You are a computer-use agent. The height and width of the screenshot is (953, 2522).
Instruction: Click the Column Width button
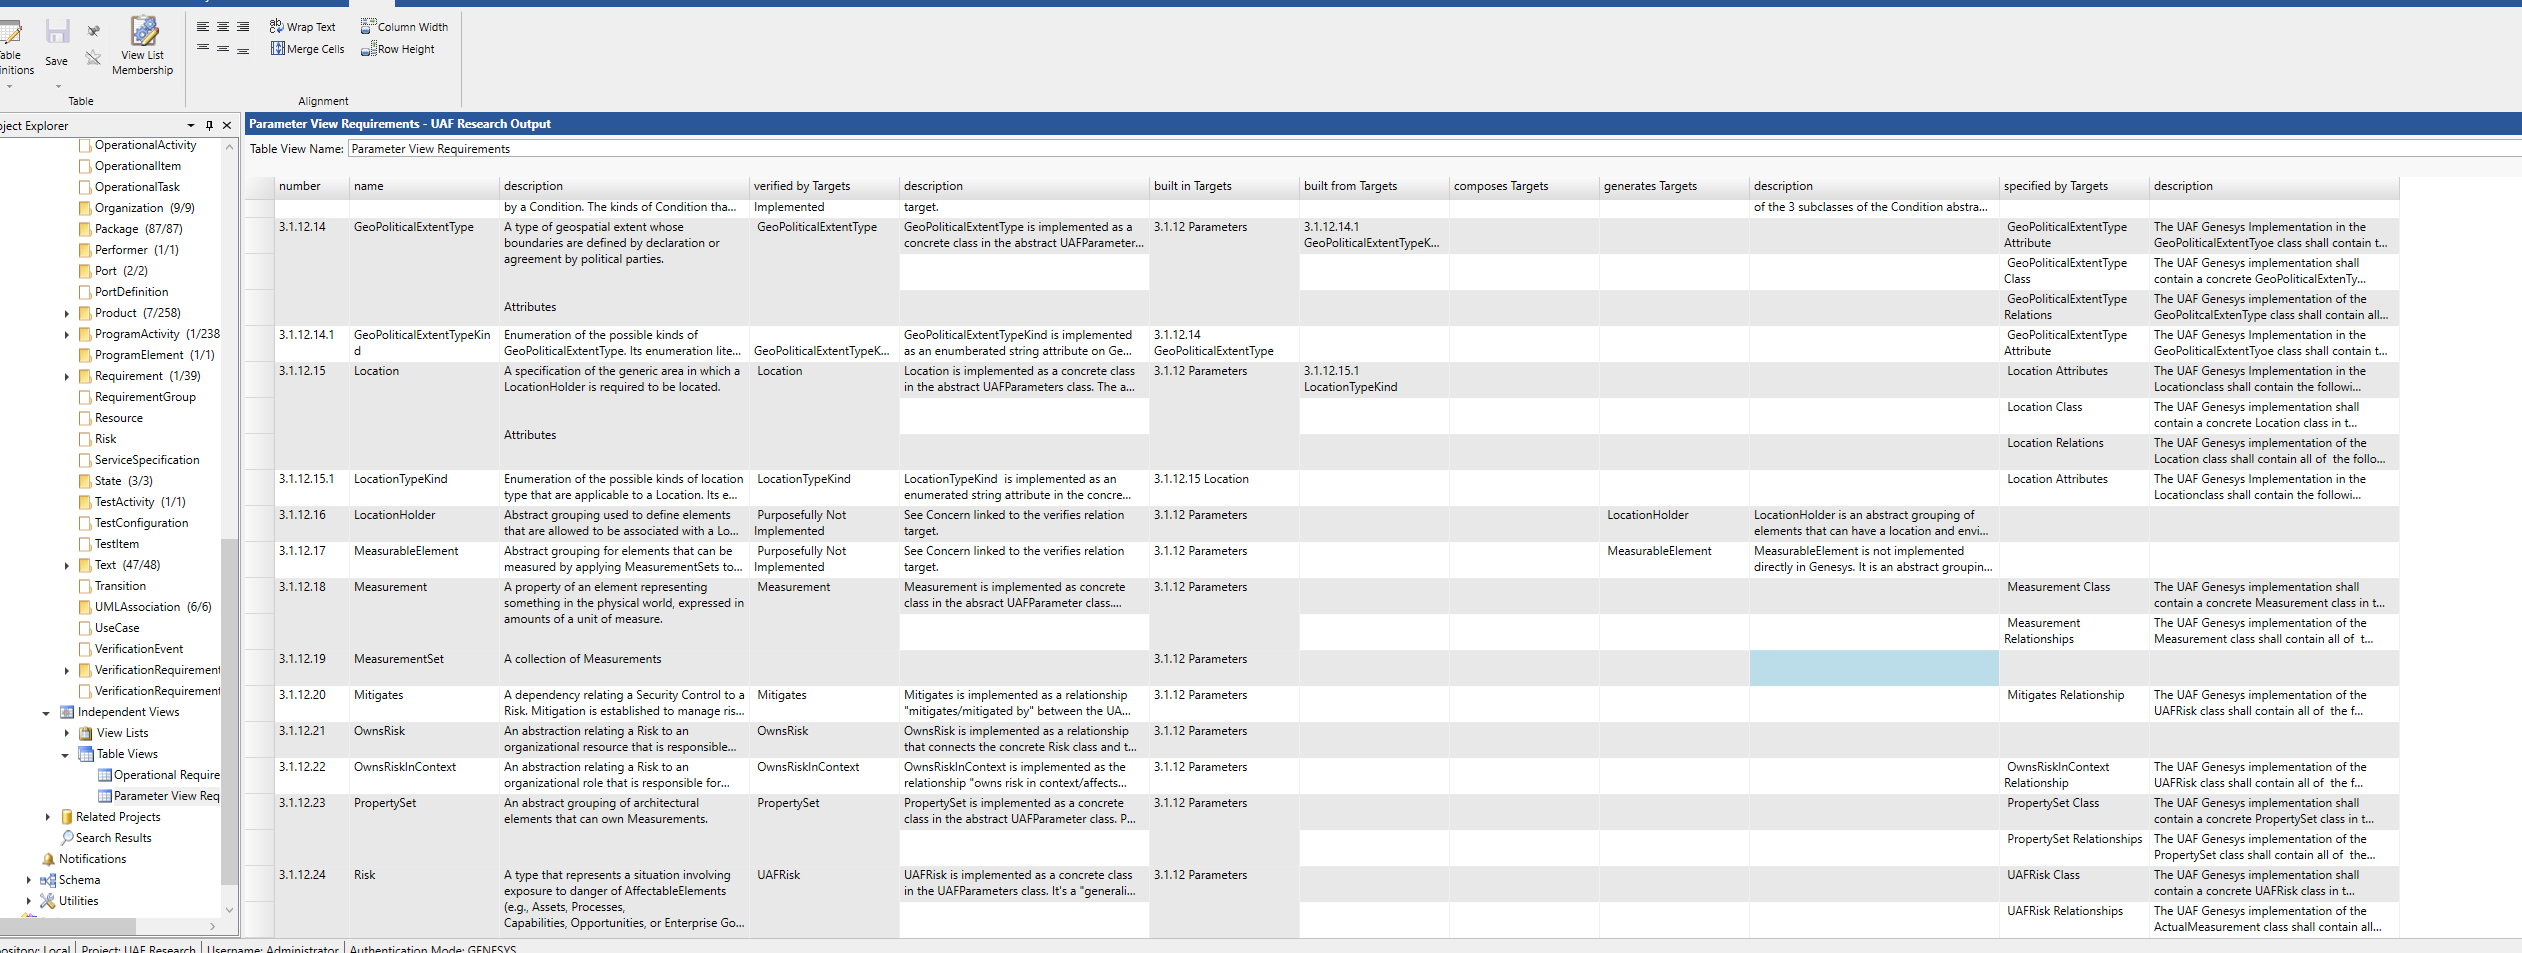(x=405, y=27)
